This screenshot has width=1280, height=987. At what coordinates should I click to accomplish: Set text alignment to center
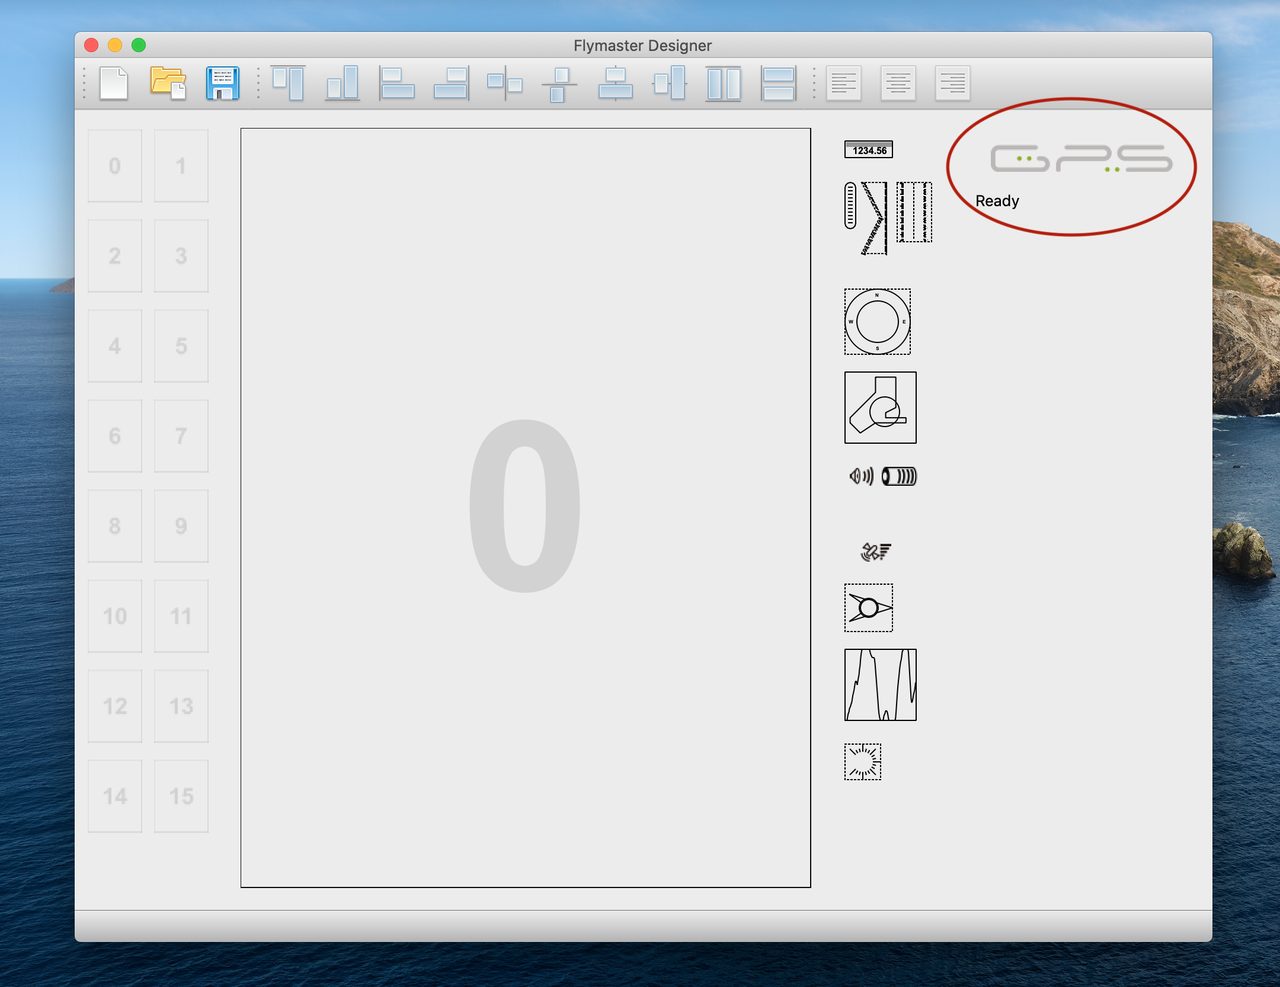pos(898,83)
